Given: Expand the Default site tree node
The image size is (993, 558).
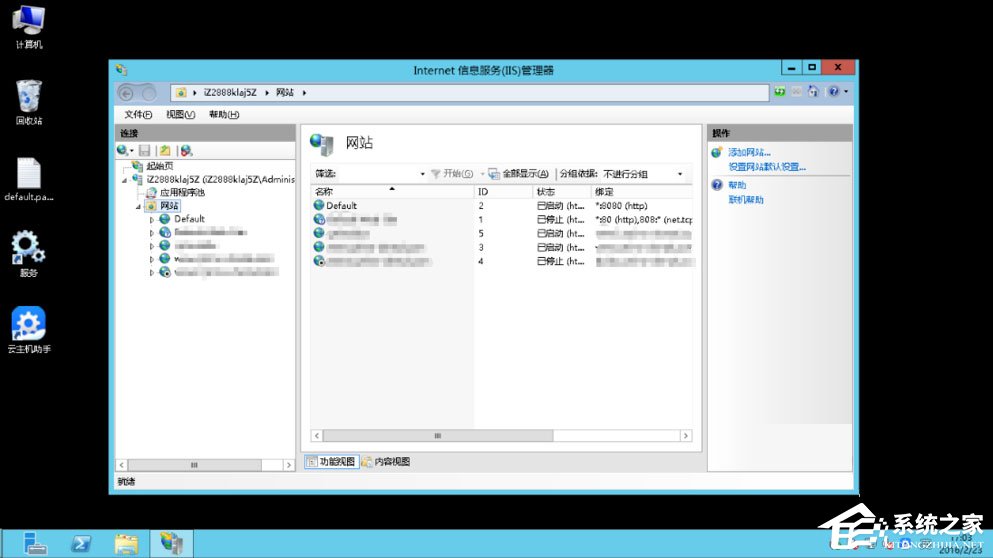Looking at the screenshot, I should point(152,219).
